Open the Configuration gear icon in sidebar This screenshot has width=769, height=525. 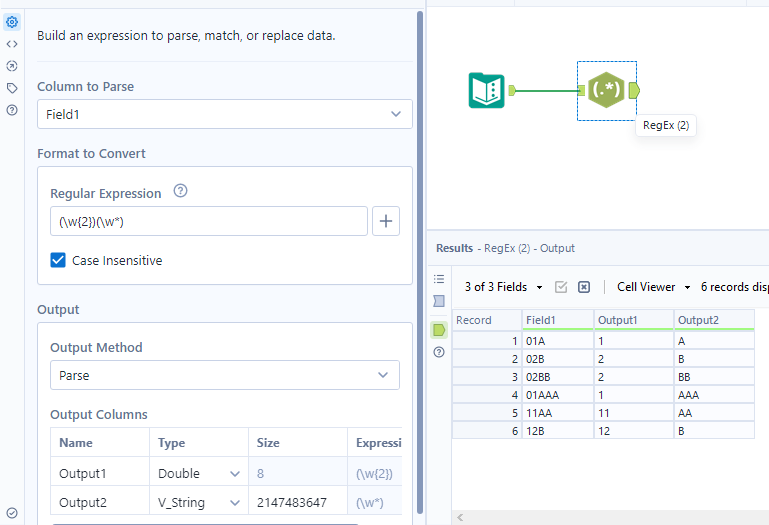[12, 22]
